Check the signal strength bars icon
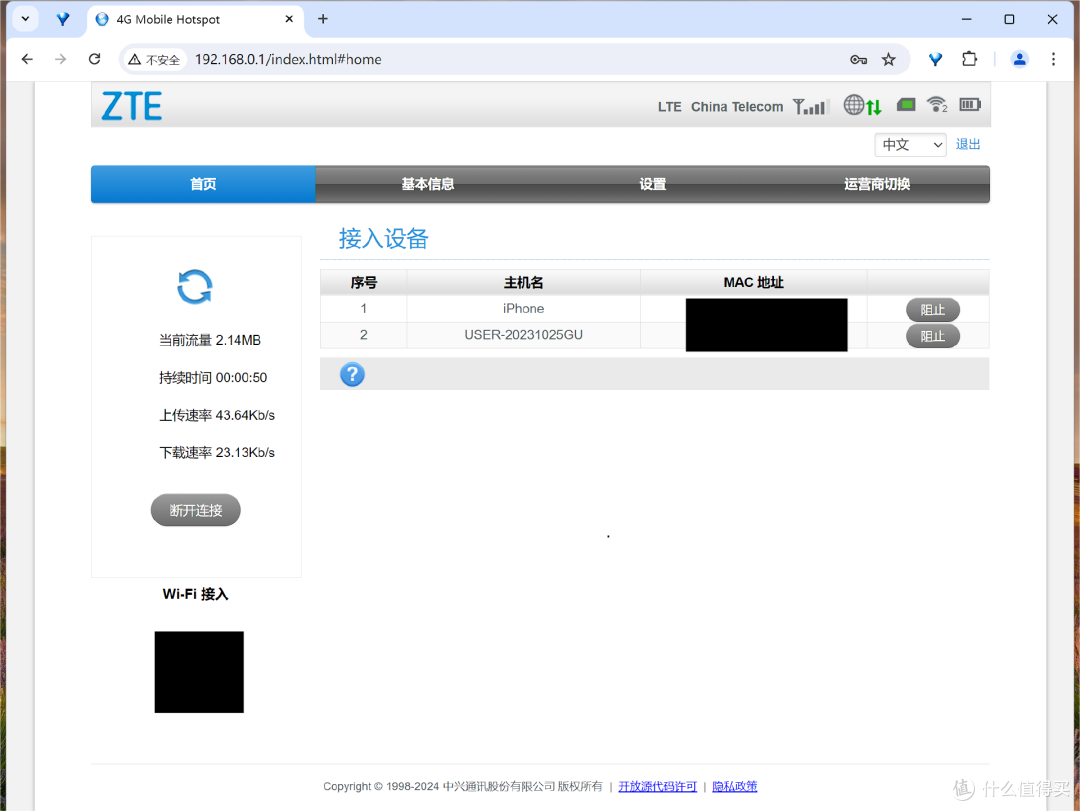Screen dimensions: 1080x811 810,106
